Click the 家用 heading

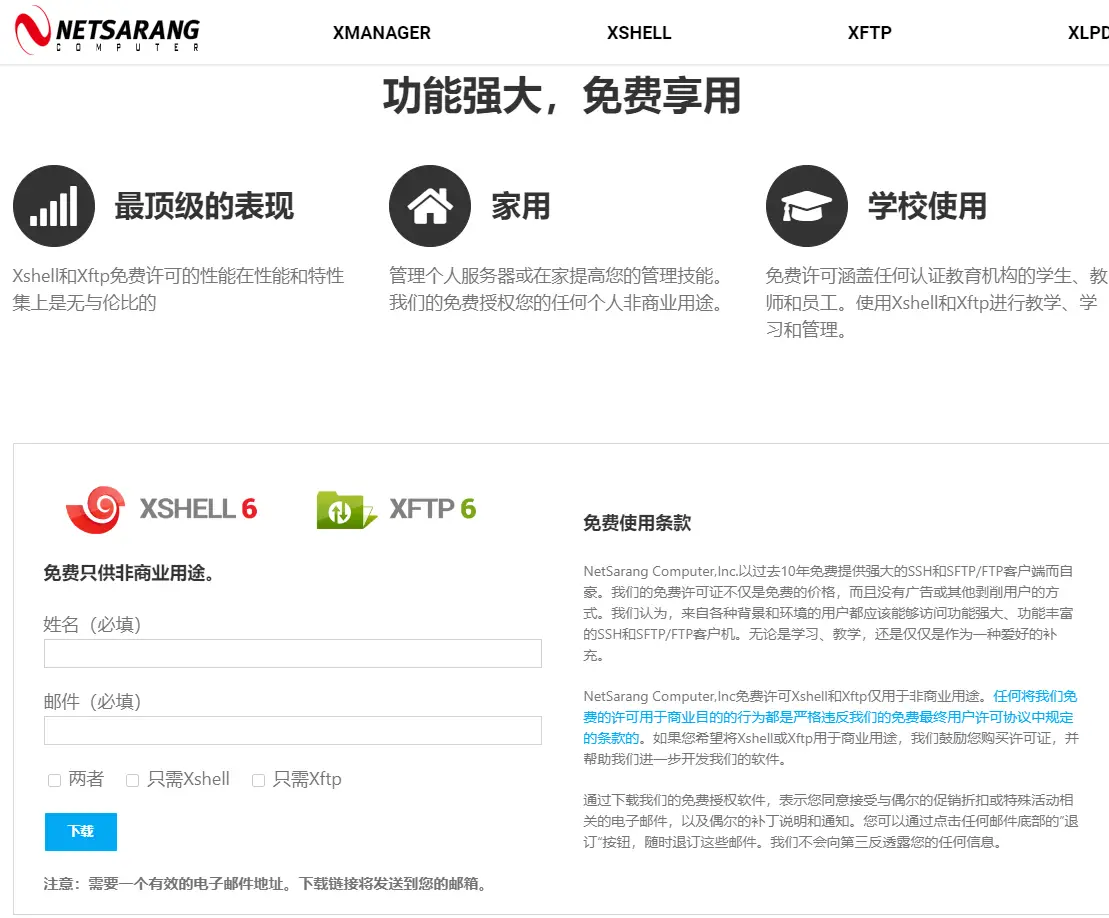521,206
